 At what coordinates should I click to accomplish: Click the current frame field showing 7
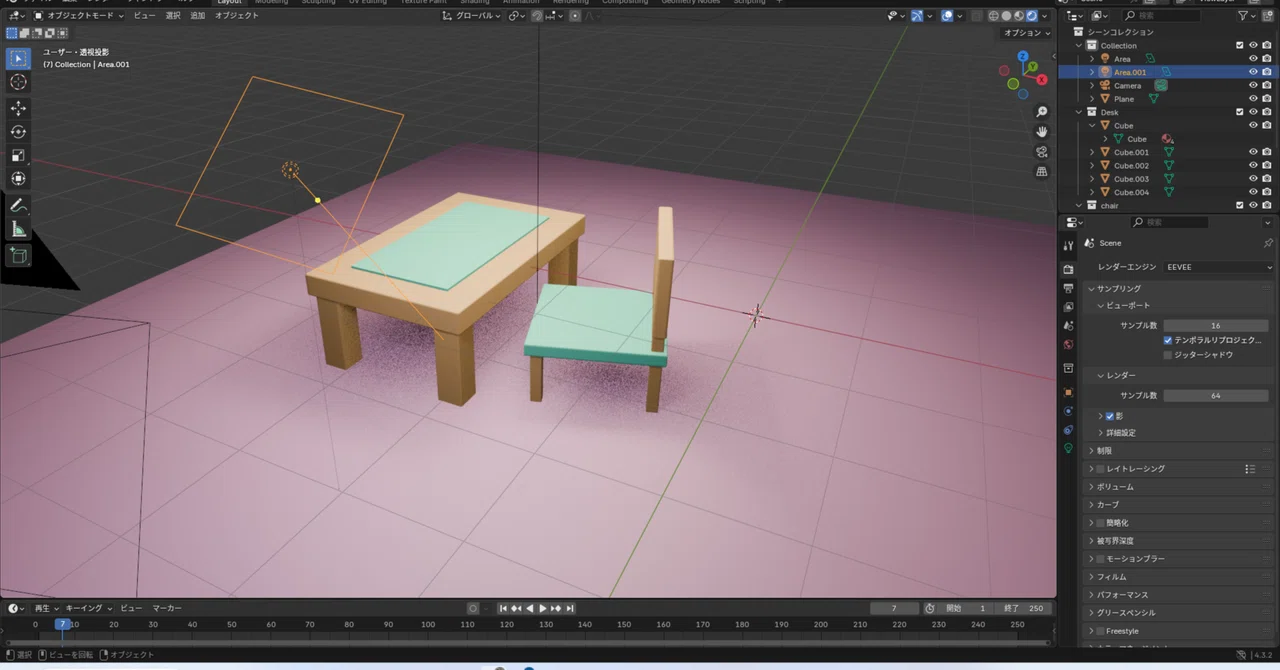(x=894, y=608)
